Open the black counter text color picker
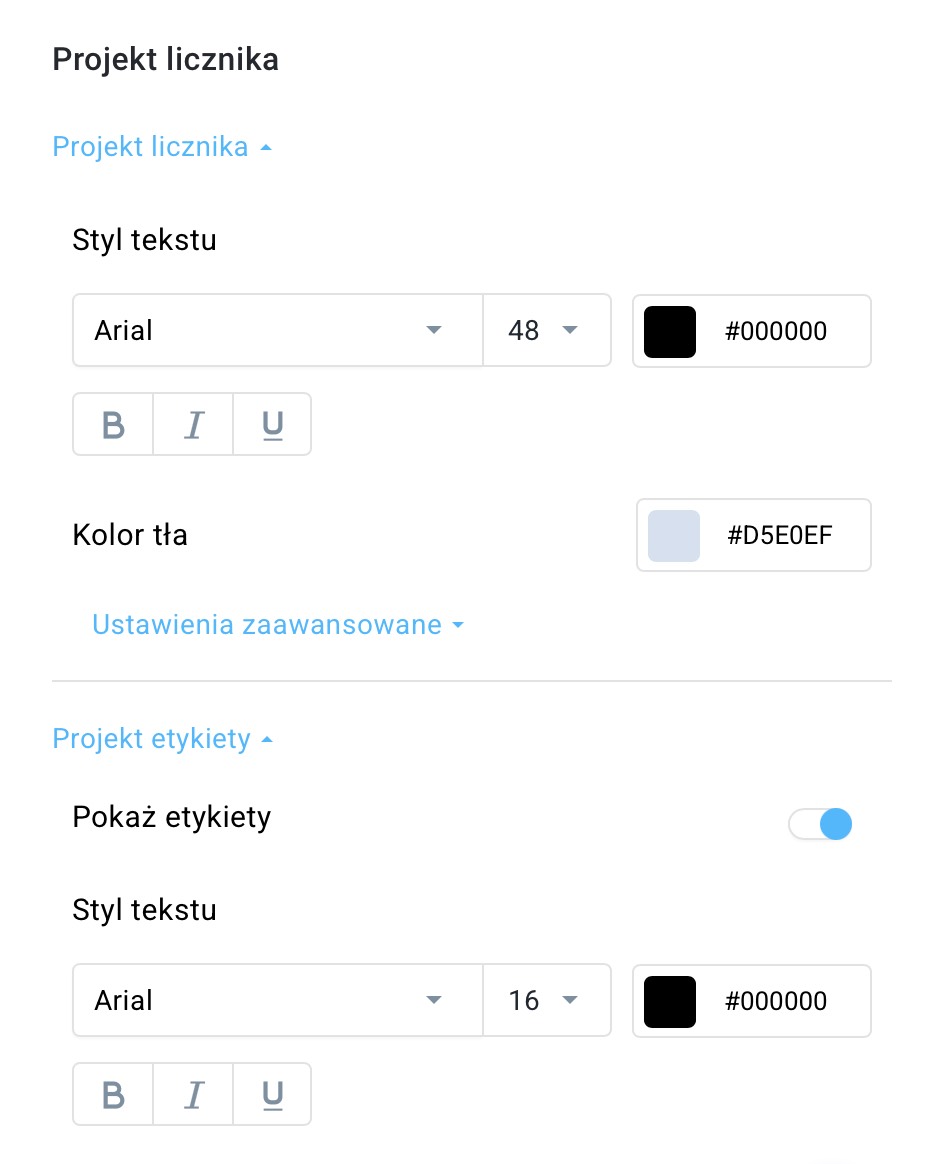 coord(670,331)
